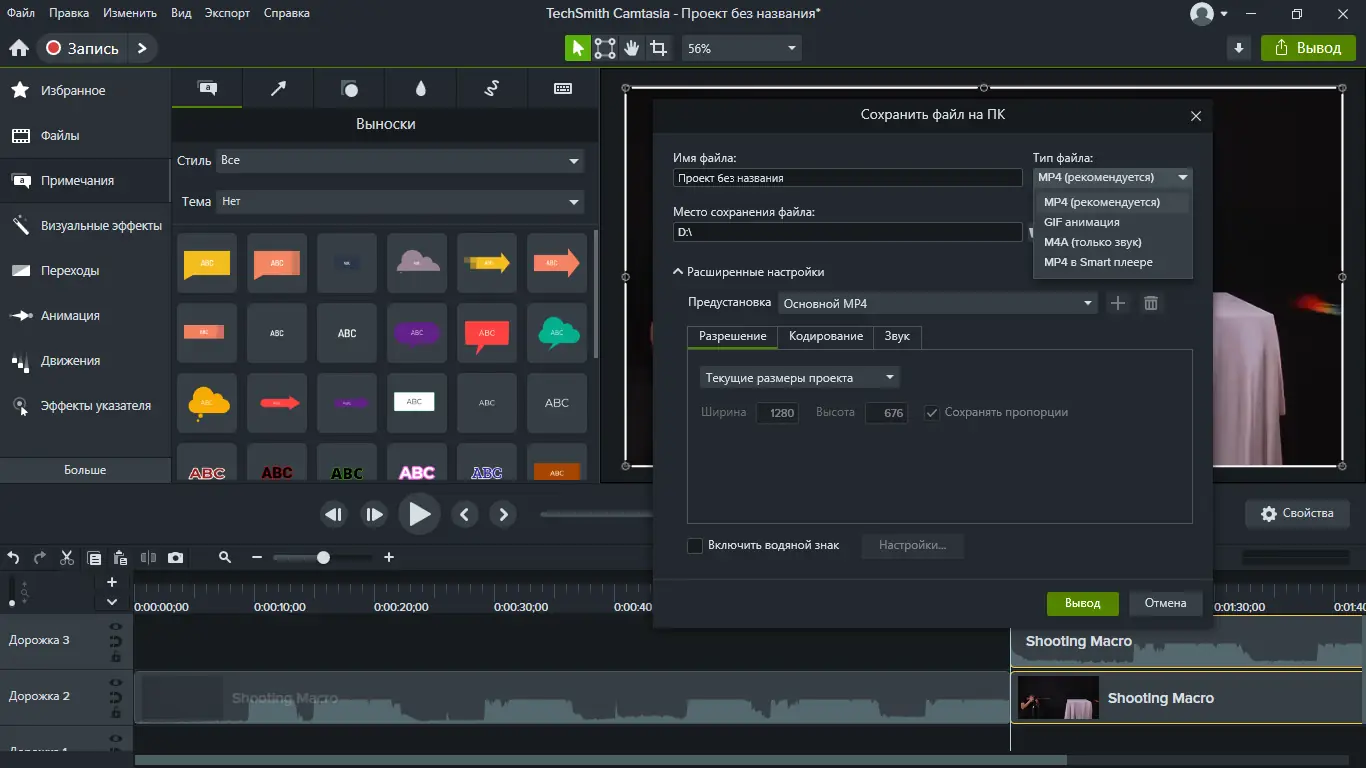
Task: Open the blur and highlight annotation tab
Action: point(420,89)
